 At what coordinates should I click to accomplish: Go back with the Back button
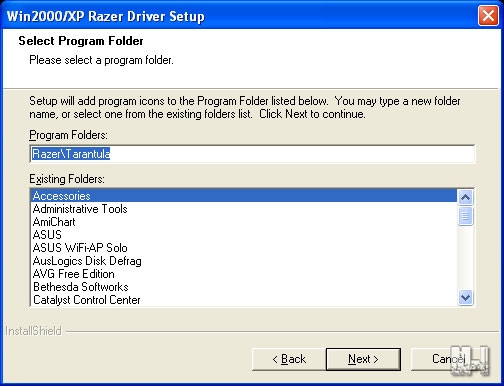289,359
